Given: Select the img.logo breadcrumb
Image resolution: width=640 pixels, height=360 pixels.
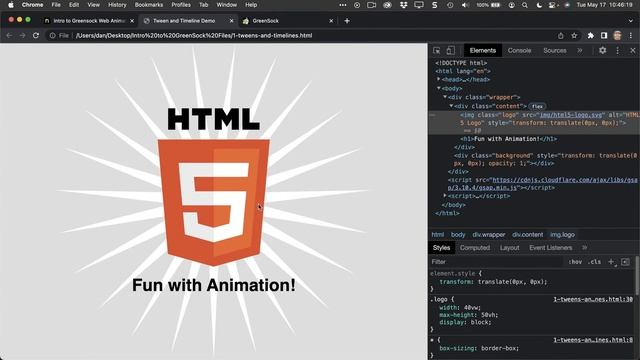Looking at the screenshot, I should pos(562,235).
